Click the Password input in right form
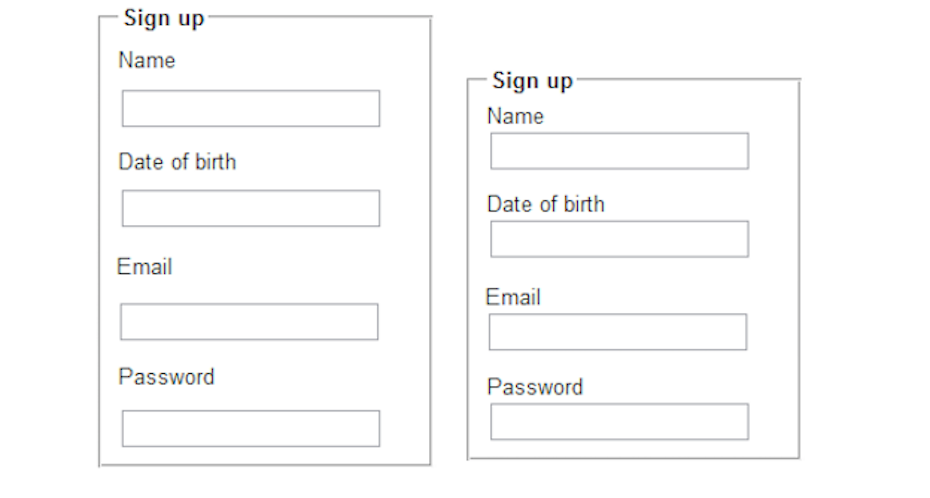This screenshot has width=930, height=498. tap(619, 422)
